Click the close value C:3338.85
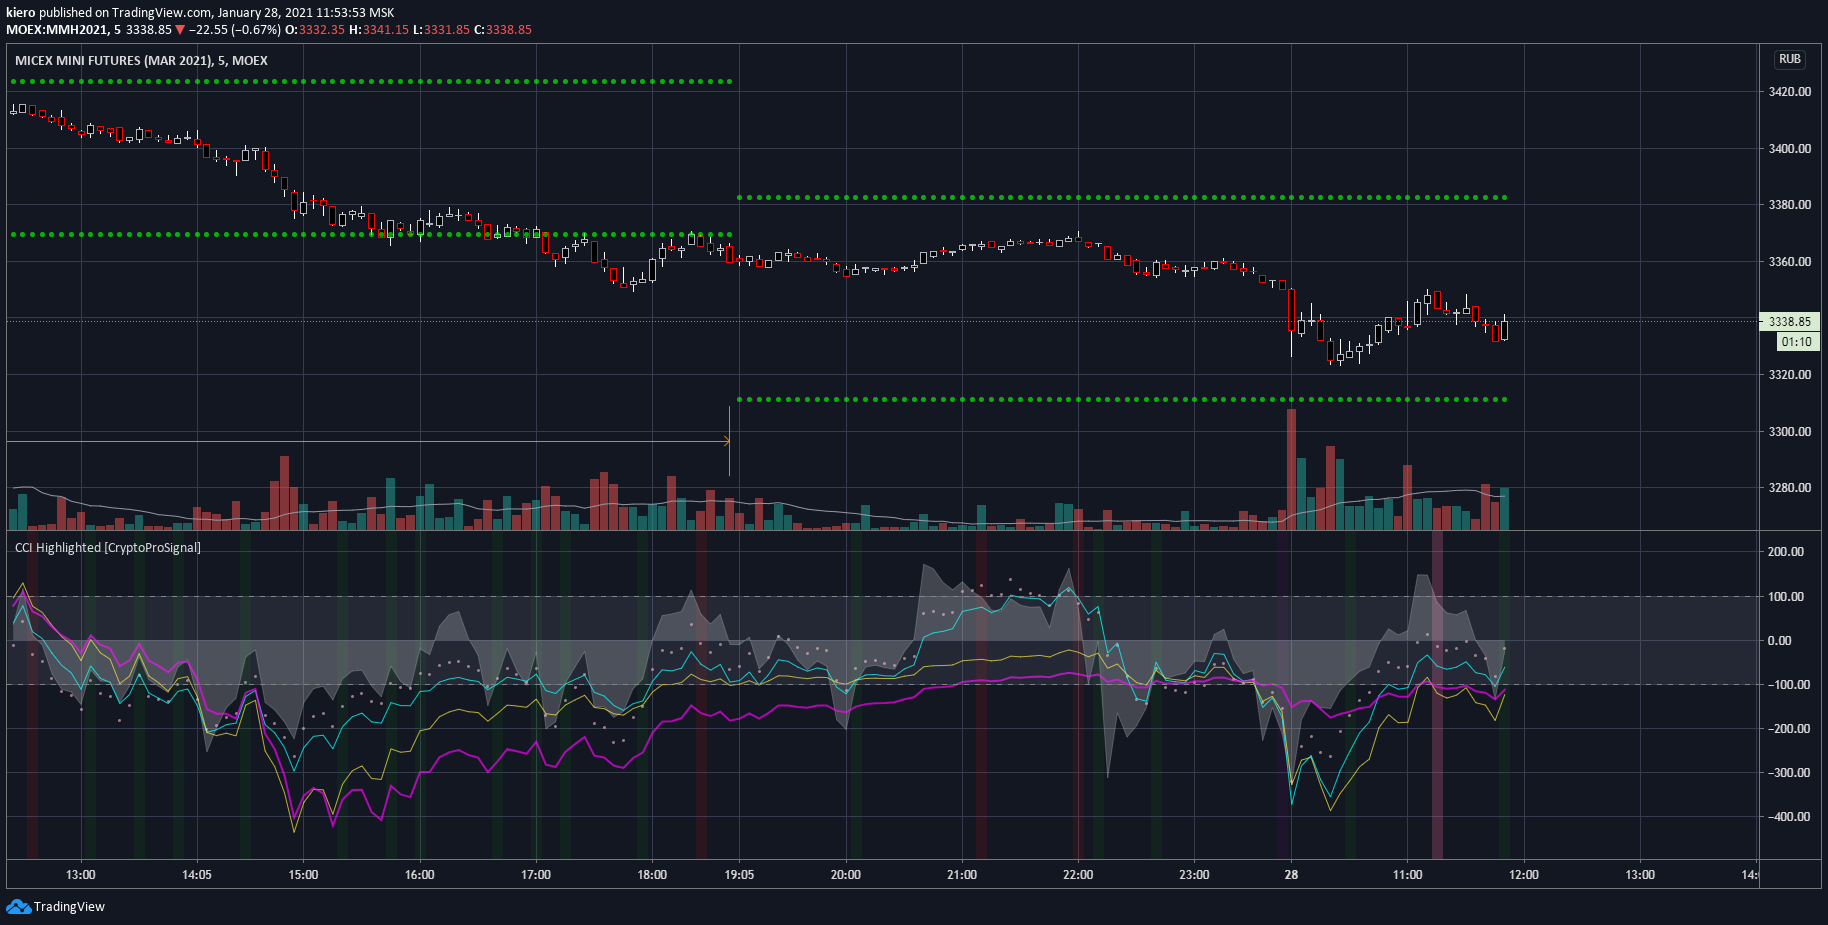 503,30
